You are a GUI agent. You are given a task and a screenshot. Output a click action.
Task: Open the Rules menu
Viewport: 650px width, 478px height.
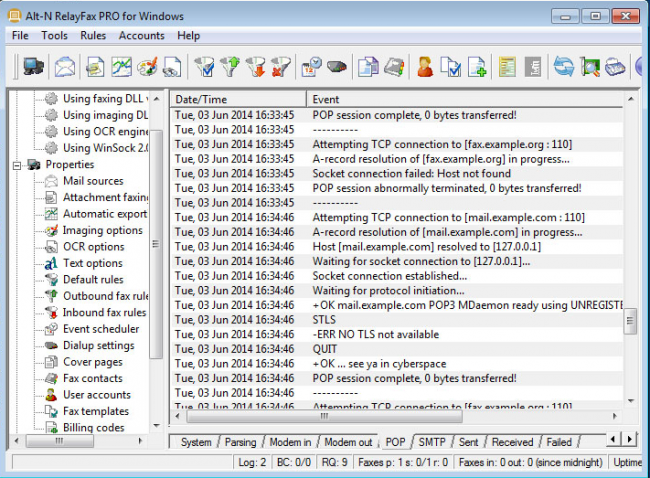[93, 36]
